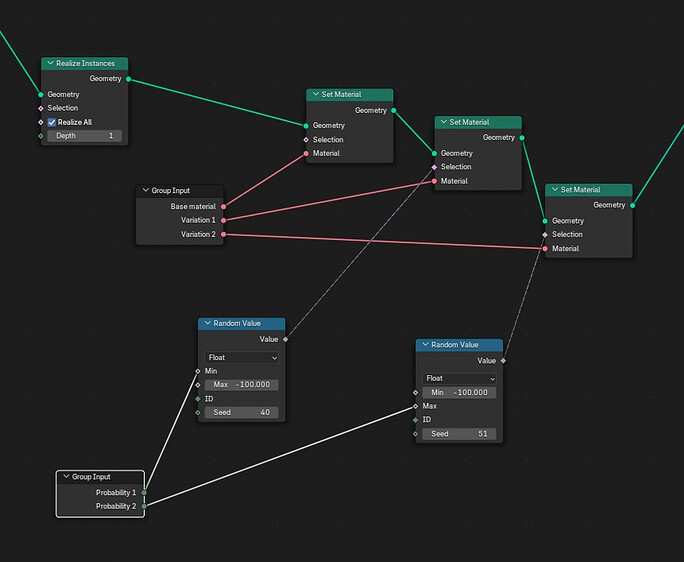
Task: Click ID input socket on Seed 40 node
Action: click(x=198, y=399)
